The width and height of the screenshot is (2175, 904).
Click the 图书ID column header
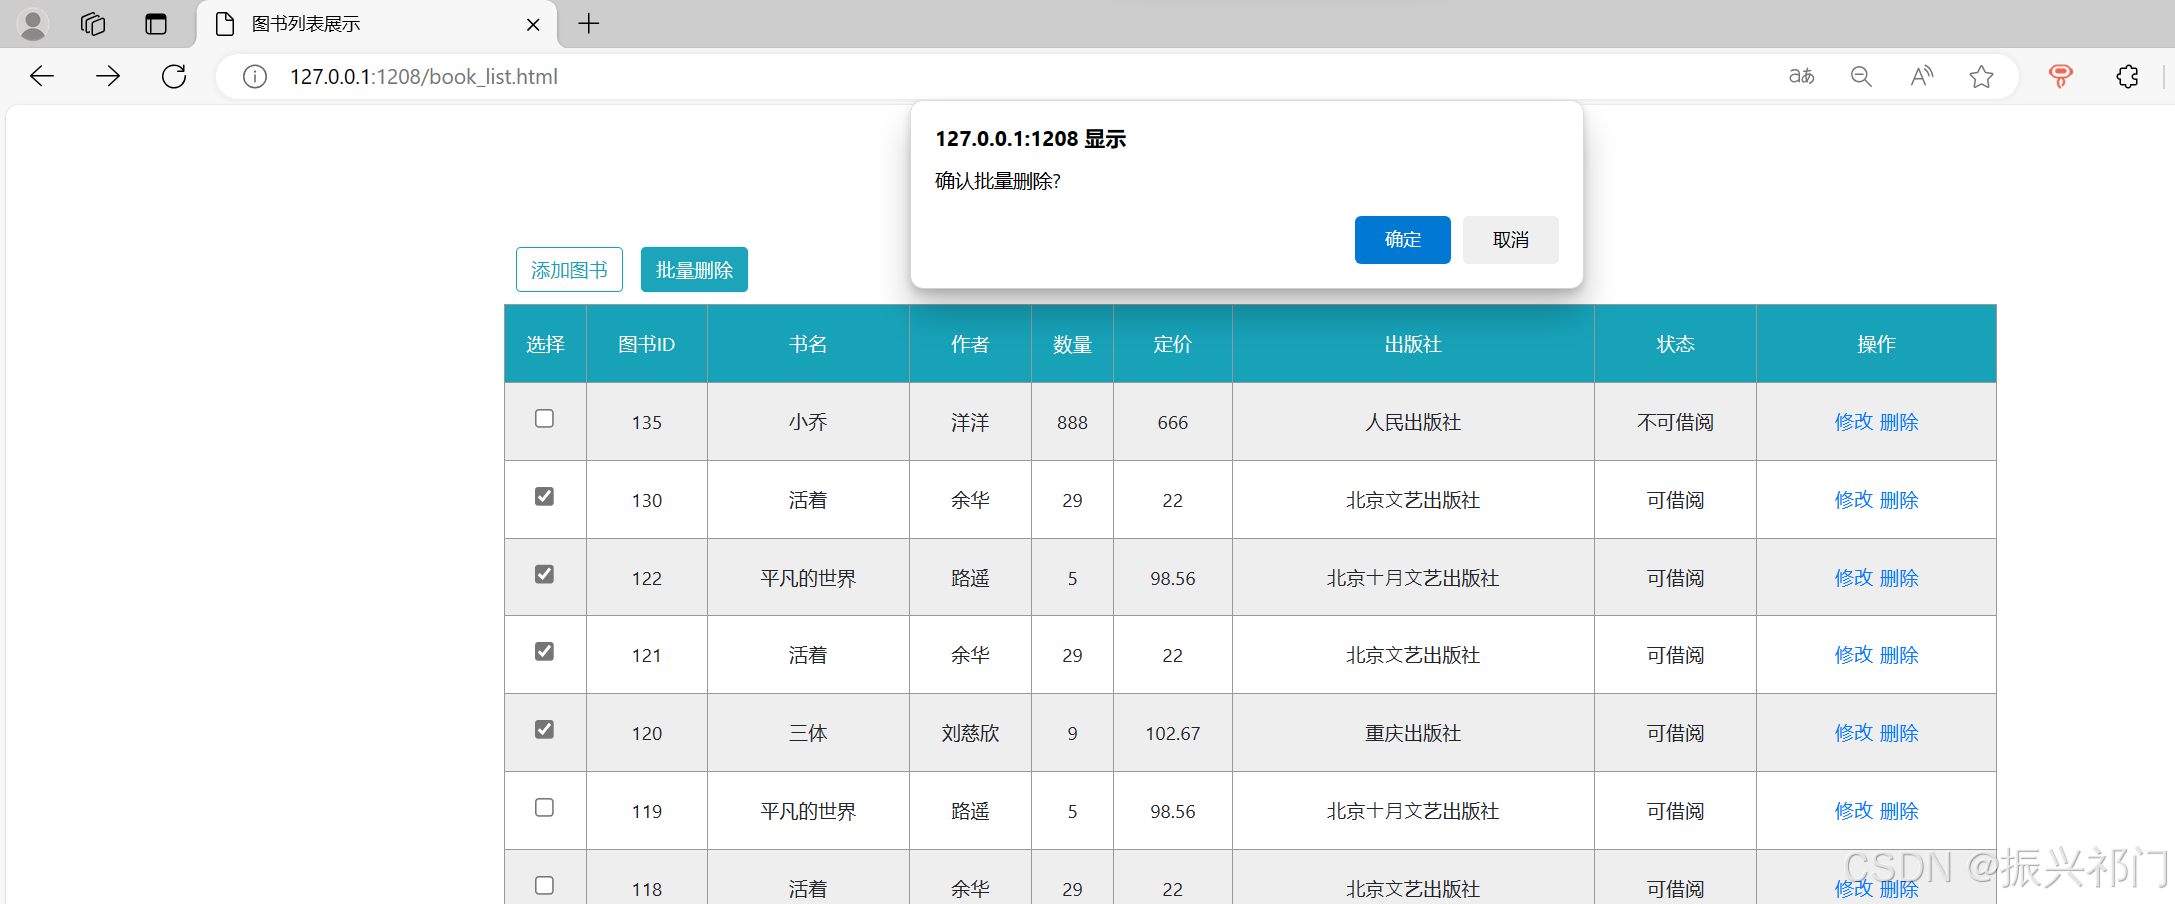pyautogui.click(x=647, y=344)
